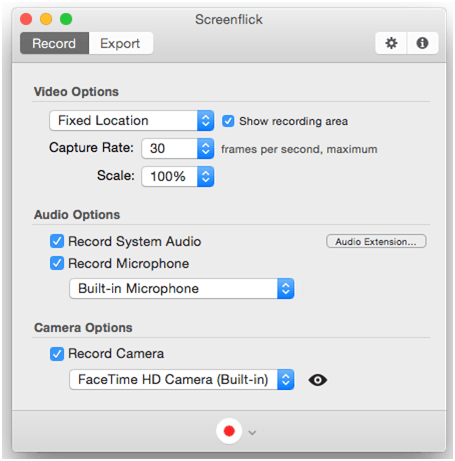455x461 pixels.
Task: Zoom the window with the green button
Action: coord(66,19)
